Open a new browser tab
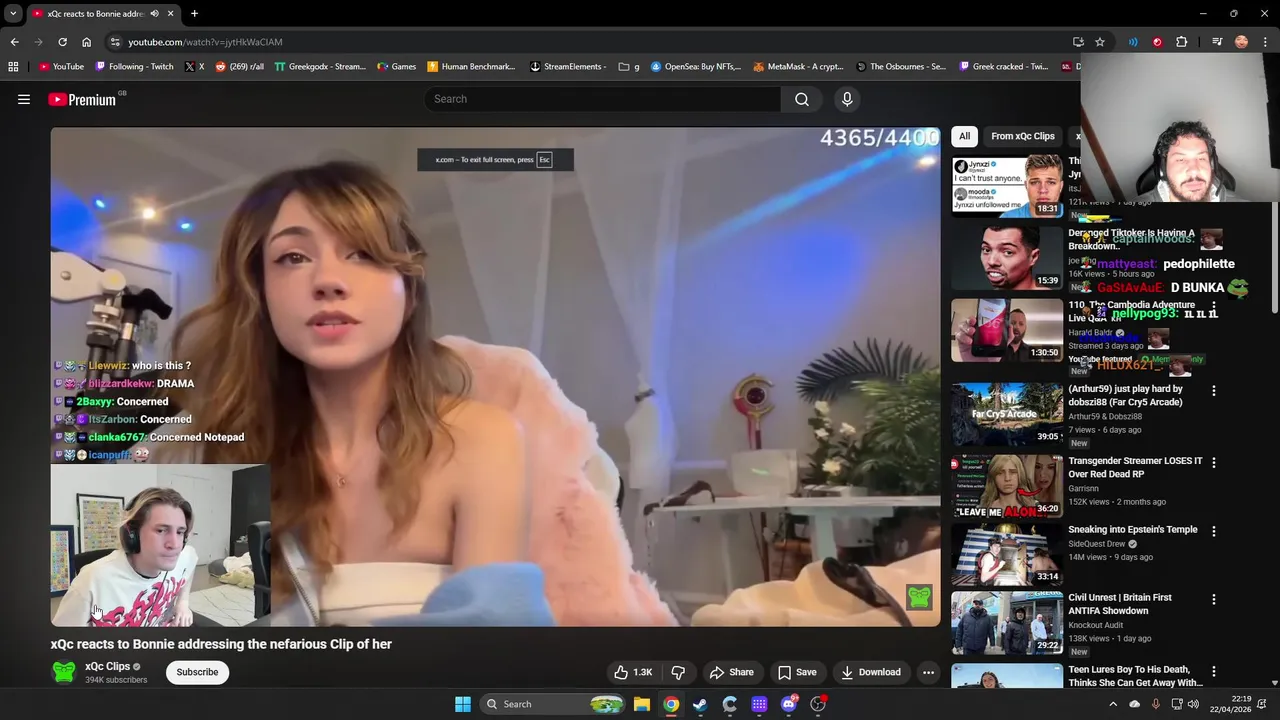 click(x=194, y=14)
